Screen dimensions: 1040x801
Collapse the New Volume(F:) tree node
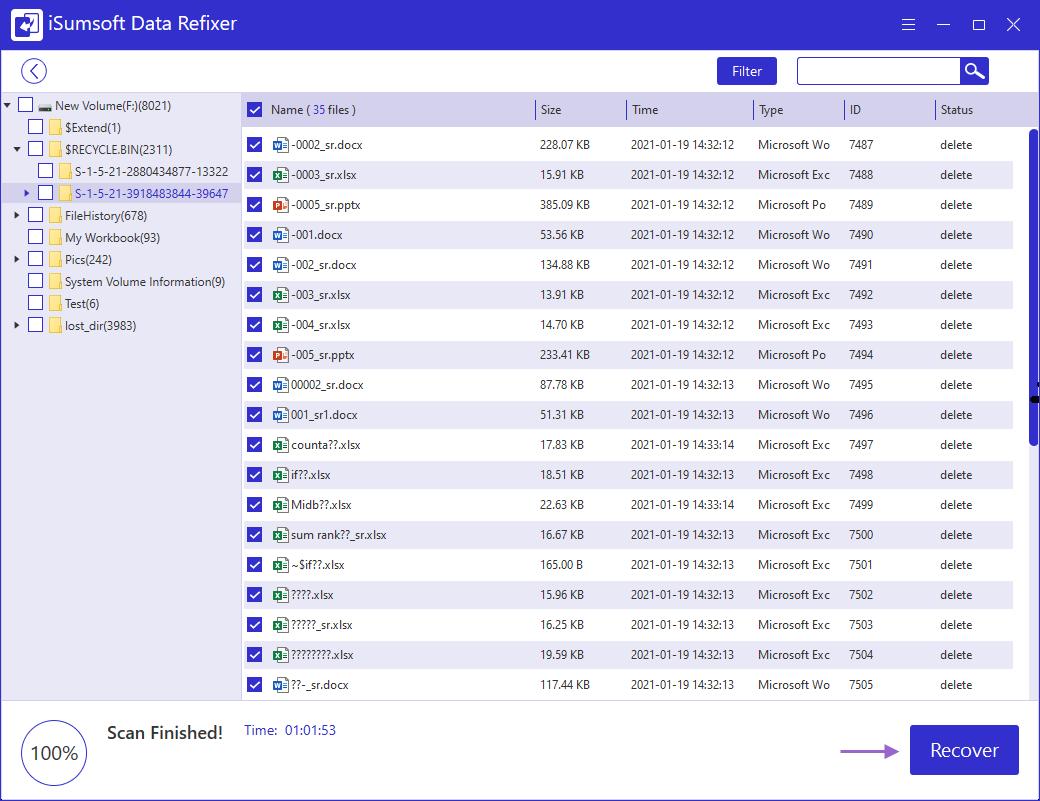7,105
